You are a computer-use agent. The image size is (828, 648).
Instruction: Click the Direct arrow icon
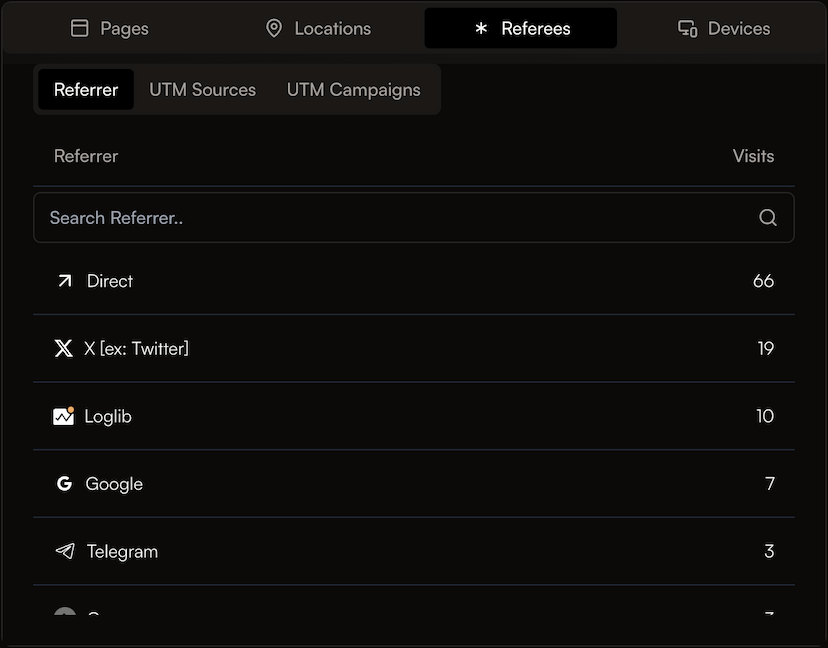pyautogui.click(x=65, y=281)
